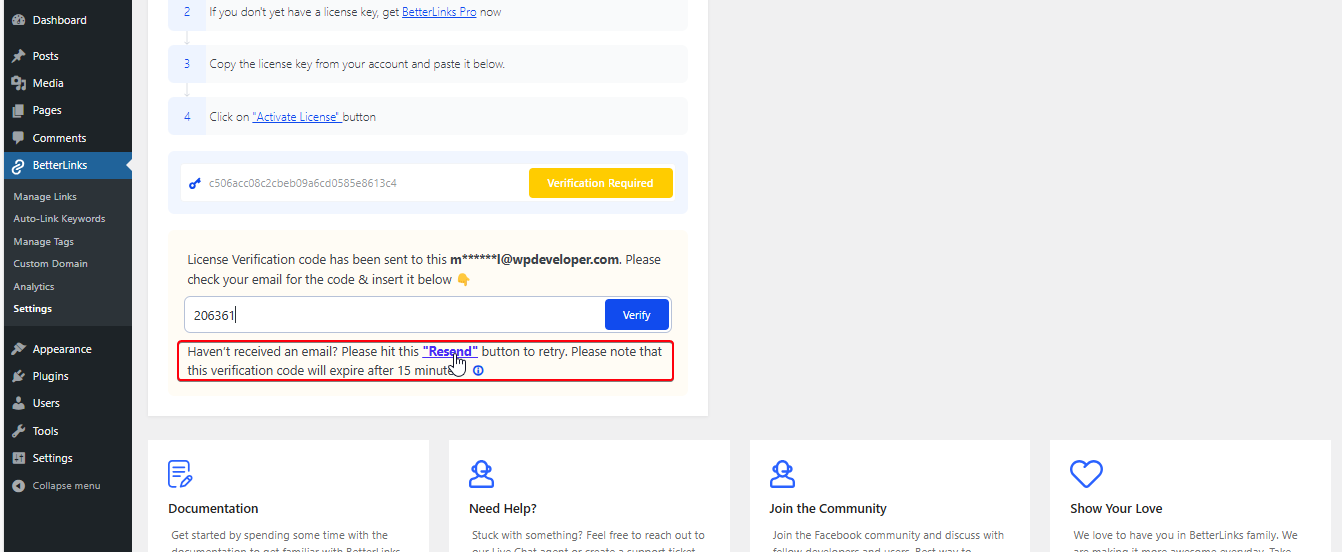Click the Posts pin icon

click(x=18, y=56)
